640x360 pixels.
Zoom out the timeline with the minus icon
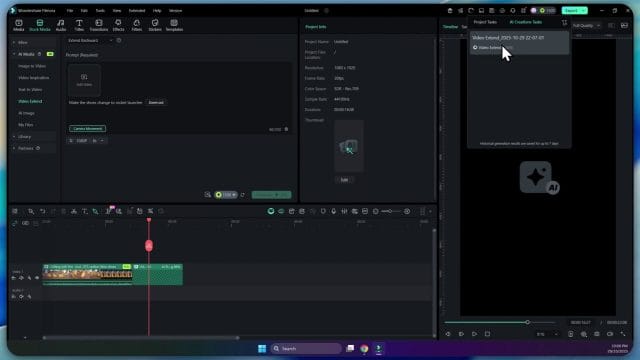(376, 211)
